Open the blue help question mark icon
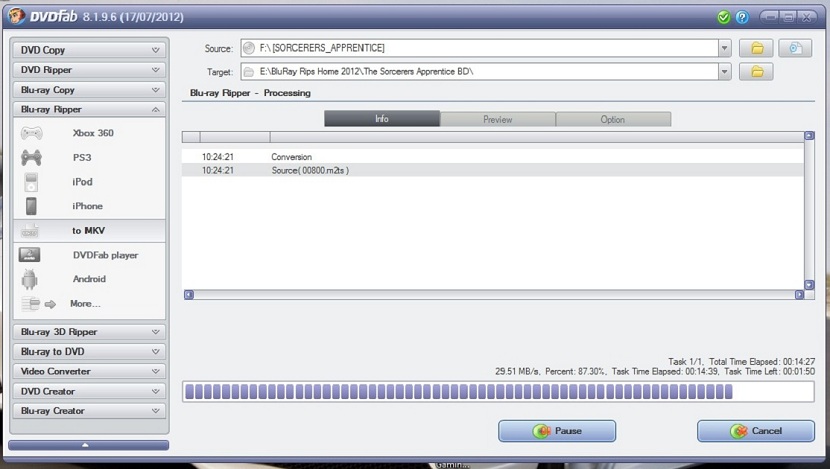The image size is (830, 469). (742, 17)
